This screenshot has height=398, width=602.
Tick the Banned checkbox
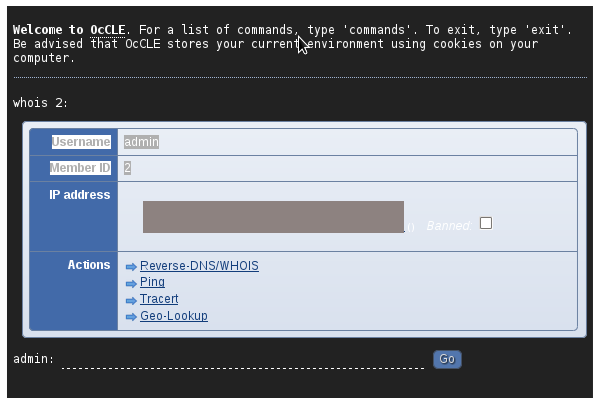[486, 223]
